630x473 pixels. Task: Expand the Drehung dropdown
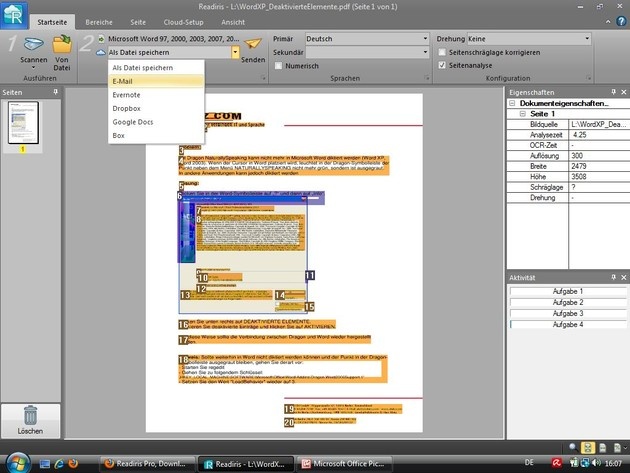[x=529, y=39]
